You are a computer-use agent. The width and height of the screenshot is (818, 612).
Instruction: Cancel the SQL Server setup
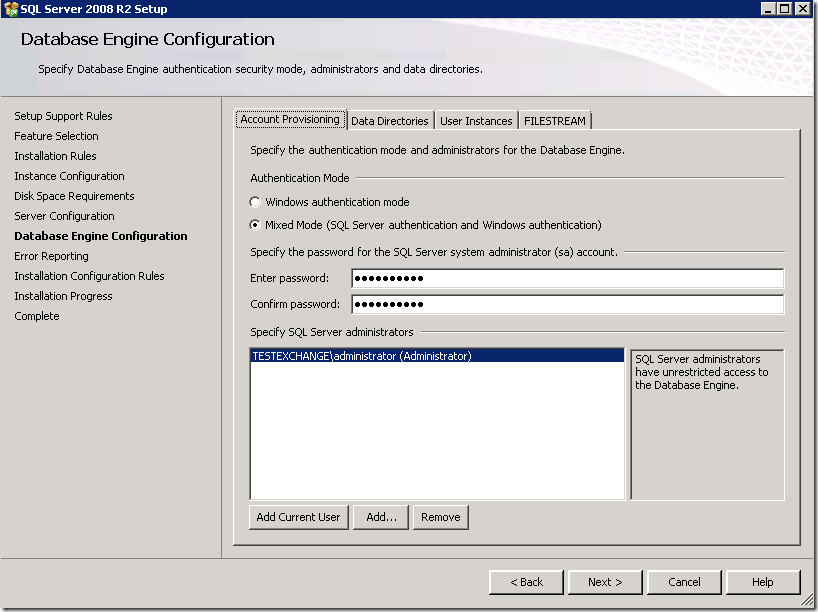(x=684, y=582)
